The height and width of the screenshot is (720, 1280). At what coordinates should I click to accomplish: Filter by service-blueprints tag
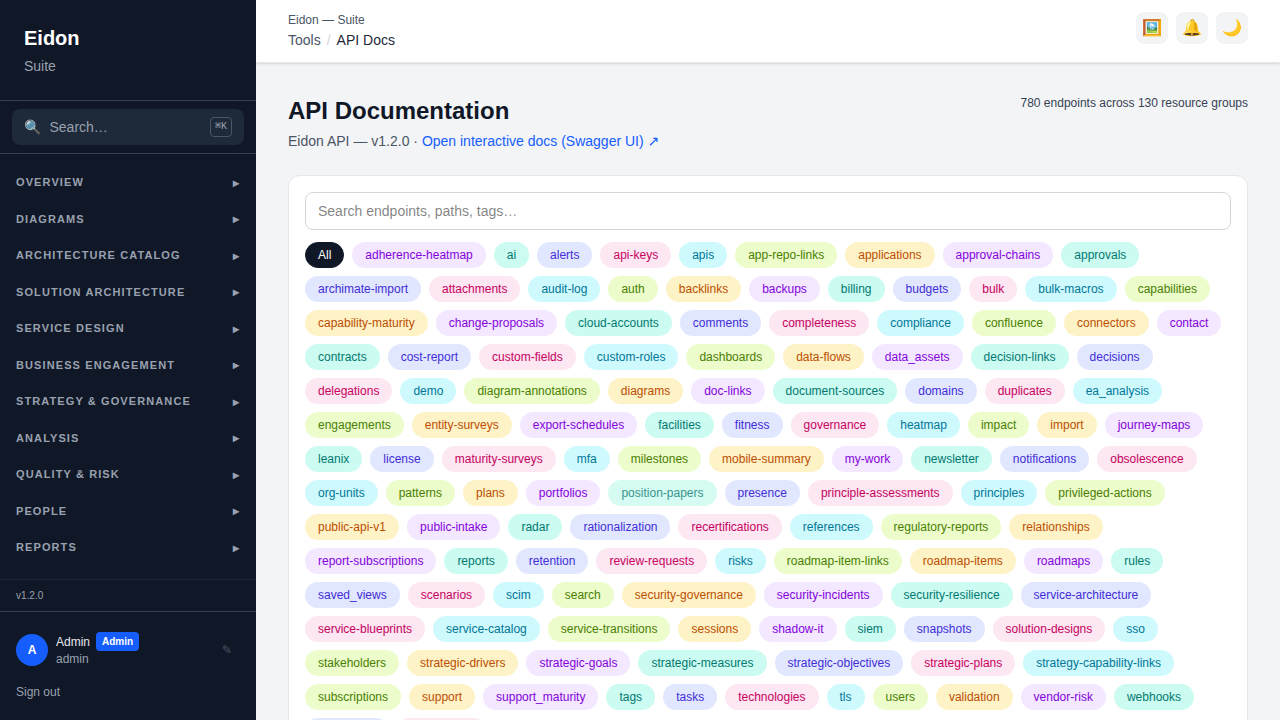coord(365,629)
